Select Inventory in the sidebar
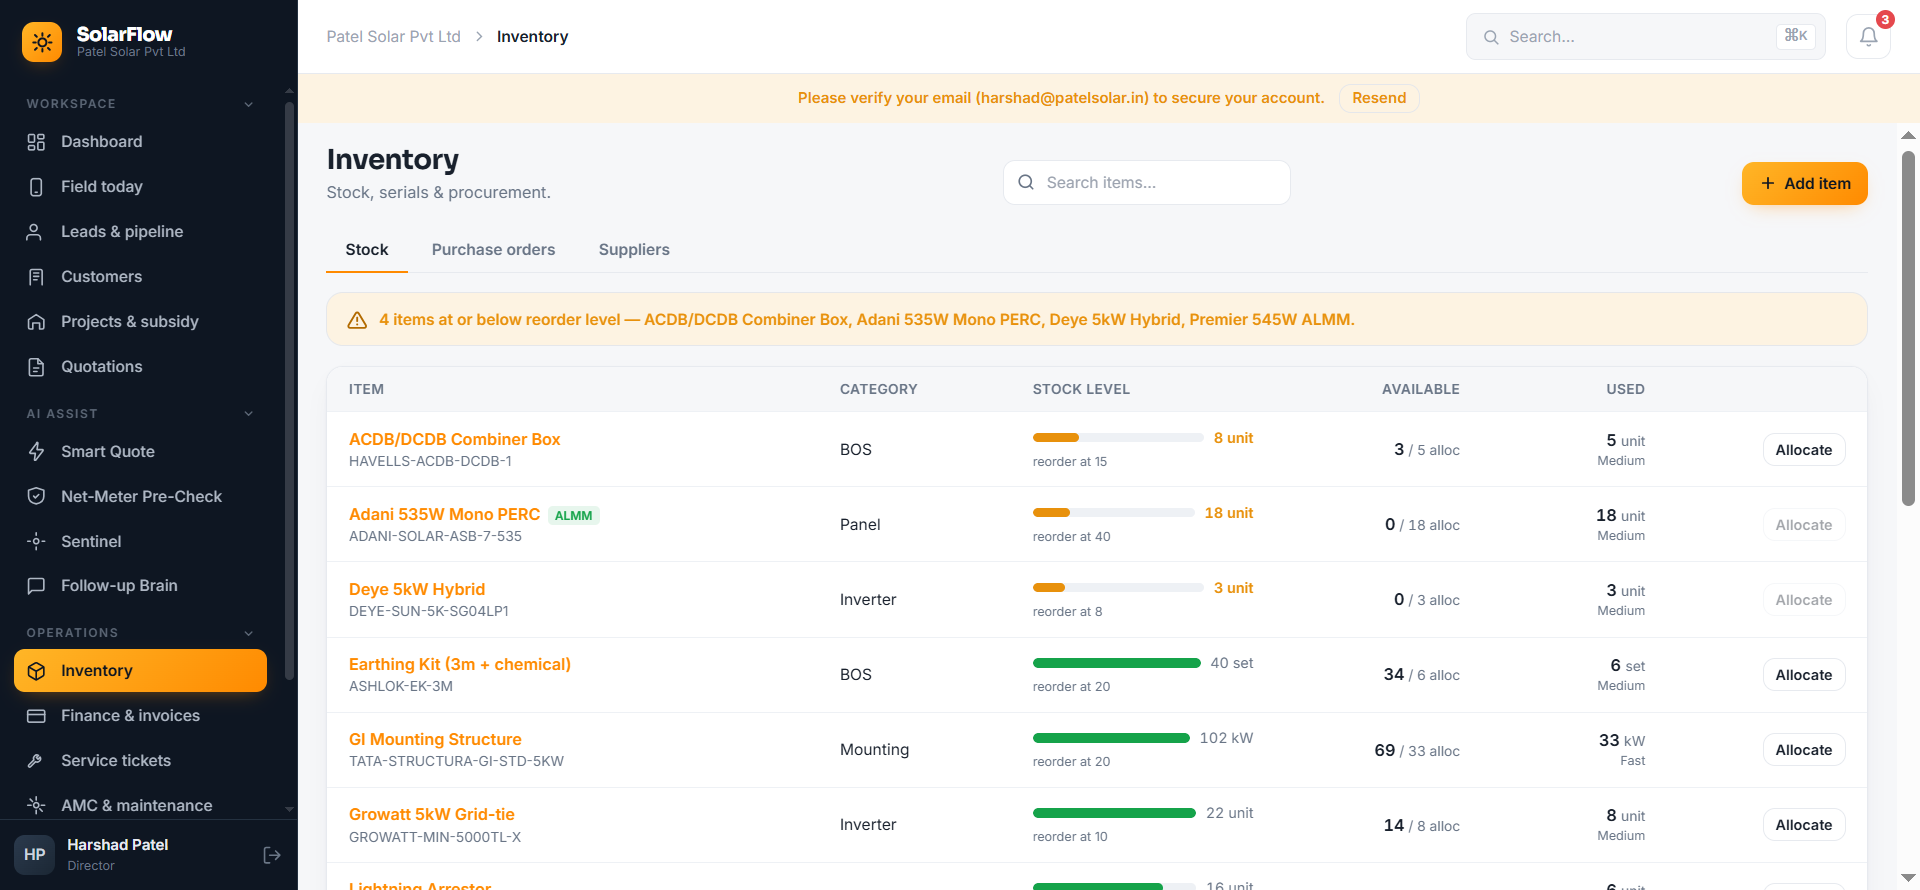 (140, 671)
